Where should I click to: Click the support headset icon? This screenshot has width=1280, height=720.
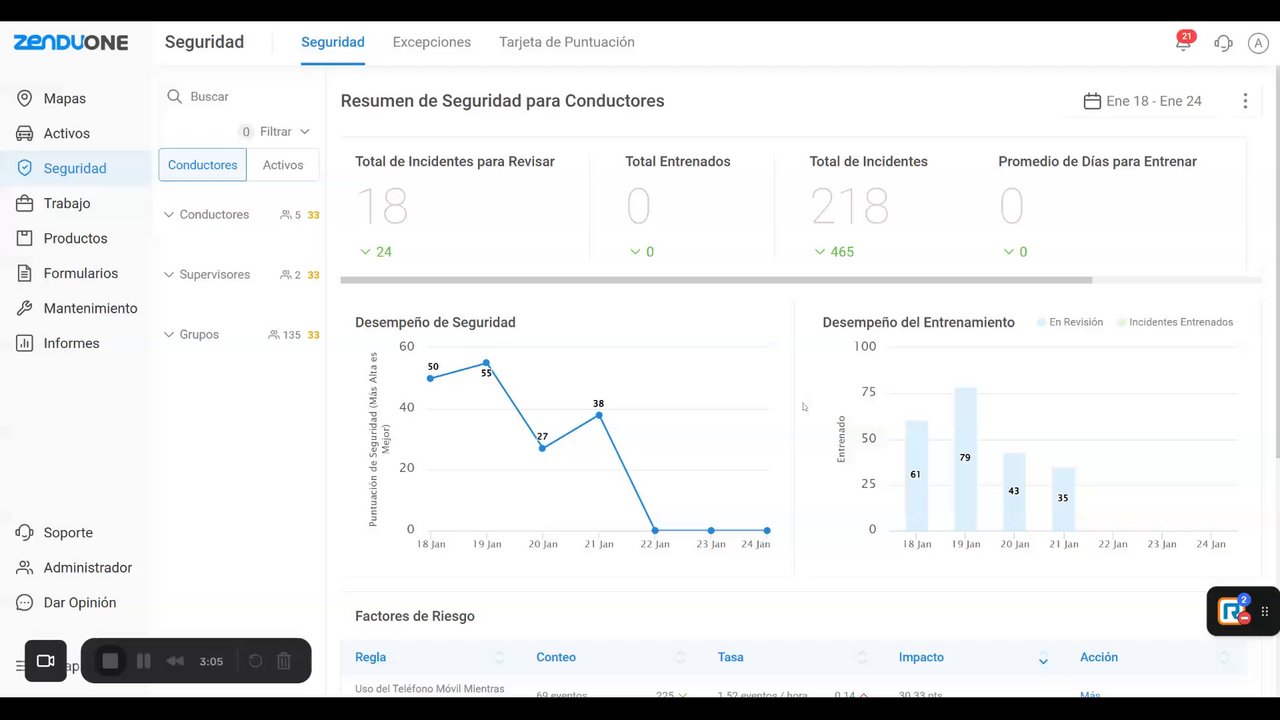click(1223, 43)
